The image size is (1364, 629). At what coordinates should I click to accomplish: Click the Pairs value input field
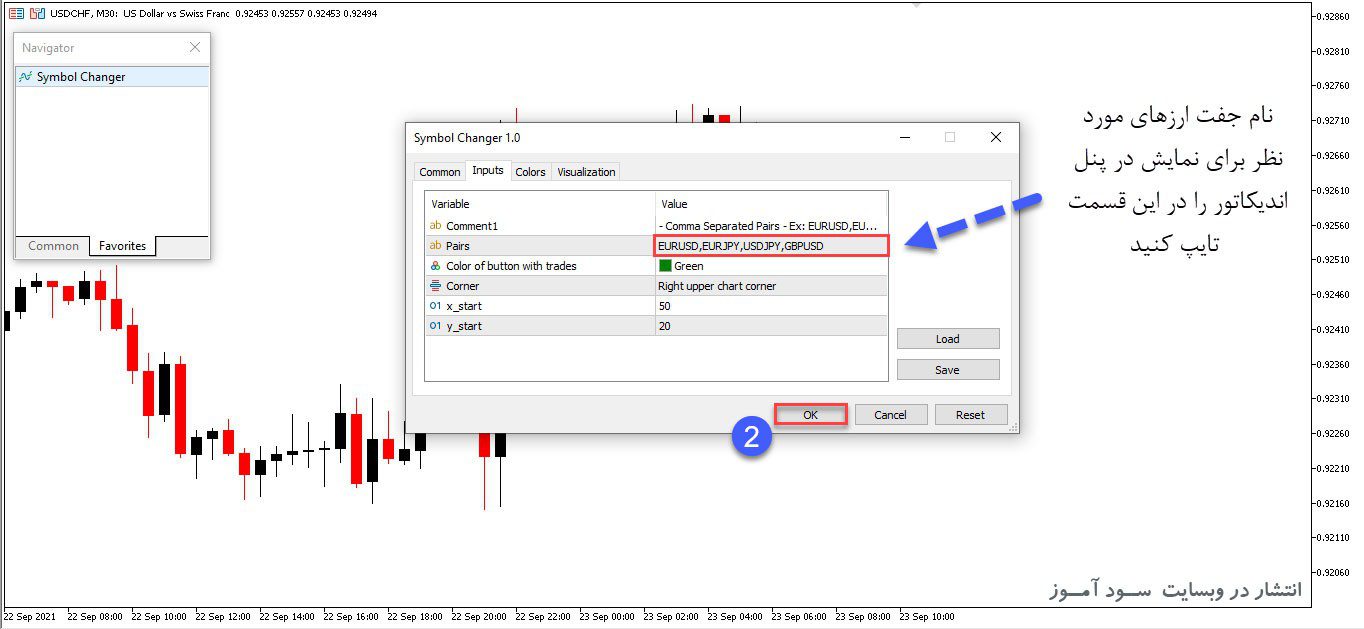770,246
